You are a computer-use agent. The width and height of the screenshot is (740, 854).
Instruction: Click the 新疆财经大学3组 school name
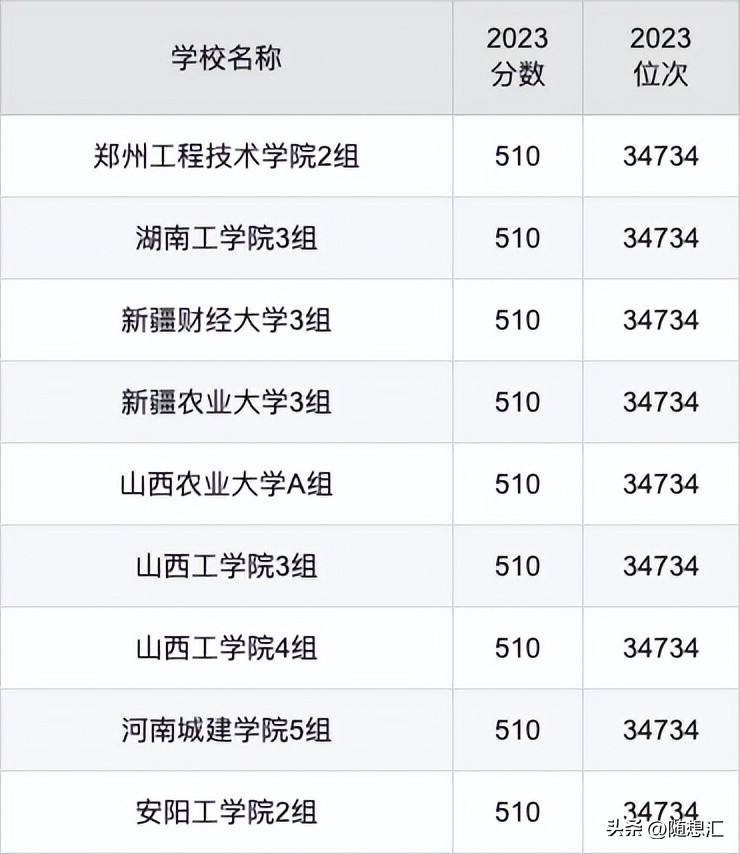click(226, 320)
